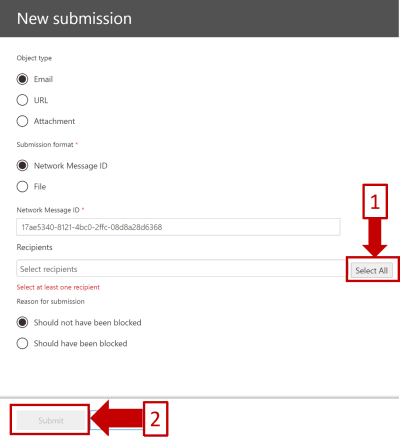The width and height of the screenshot is (400, 446).
Task: Select the Email object type radio button
Action: (22, 79)
